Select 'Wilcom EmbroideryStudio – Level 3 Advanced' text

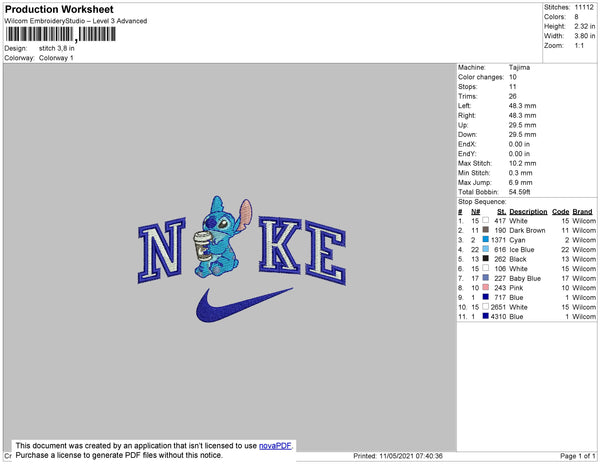(76, 21)
